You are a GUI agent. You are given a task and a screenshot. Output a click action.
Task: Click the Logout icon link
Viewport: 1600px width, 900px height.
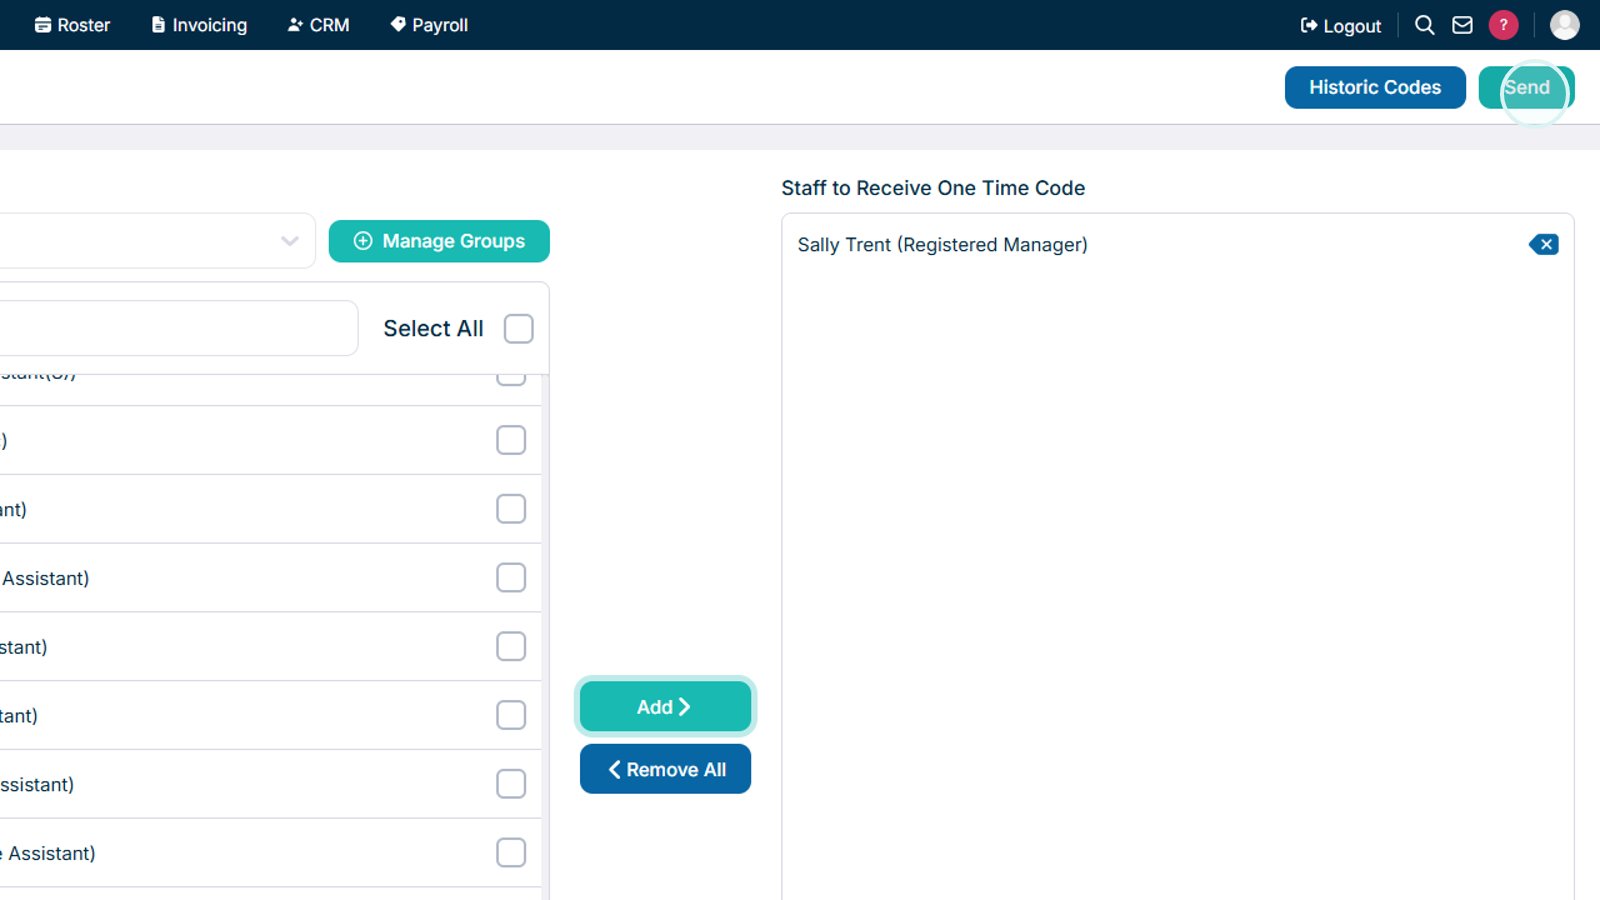click(1341, 26)
